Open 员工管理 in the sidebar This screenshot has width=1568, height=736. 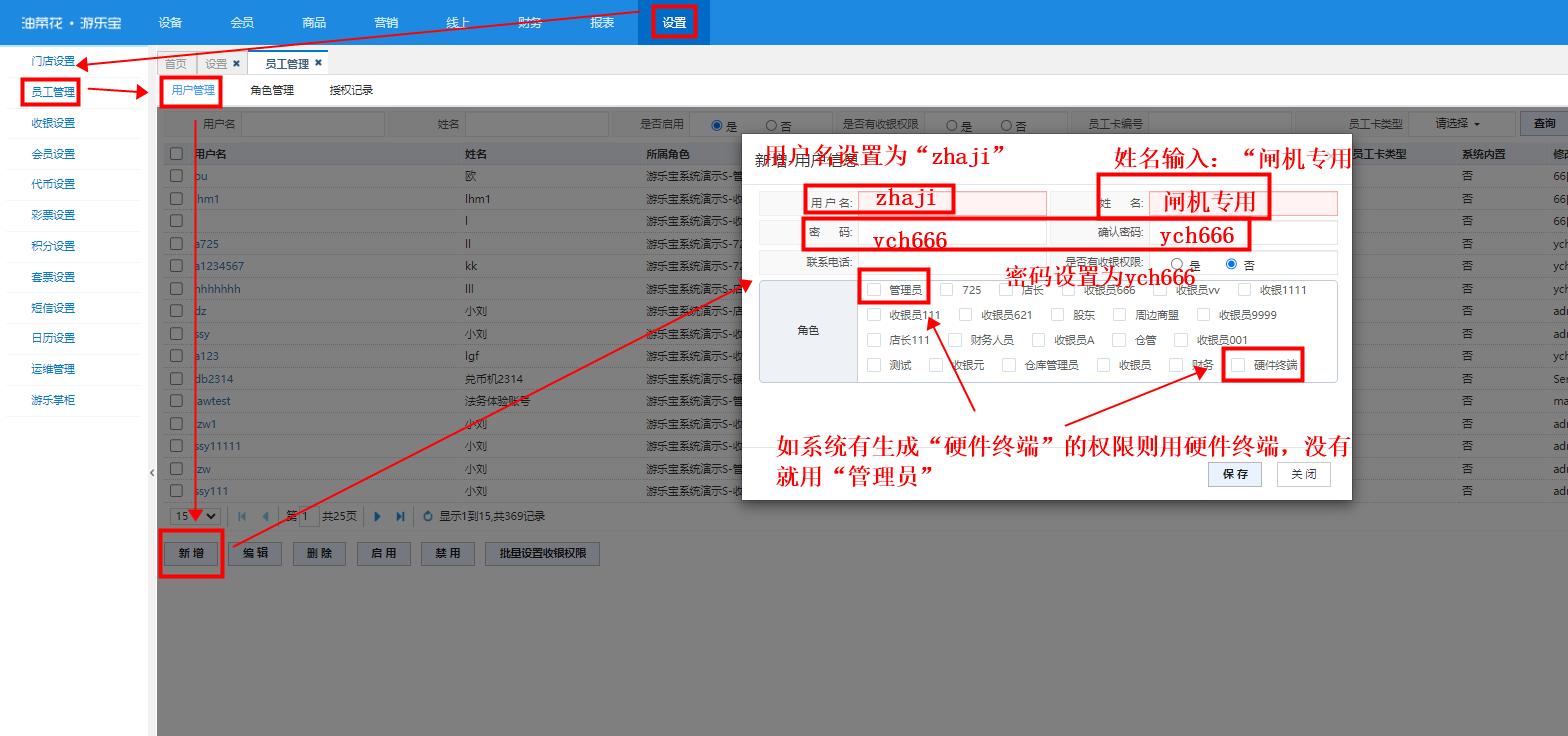tap(53, 92)
